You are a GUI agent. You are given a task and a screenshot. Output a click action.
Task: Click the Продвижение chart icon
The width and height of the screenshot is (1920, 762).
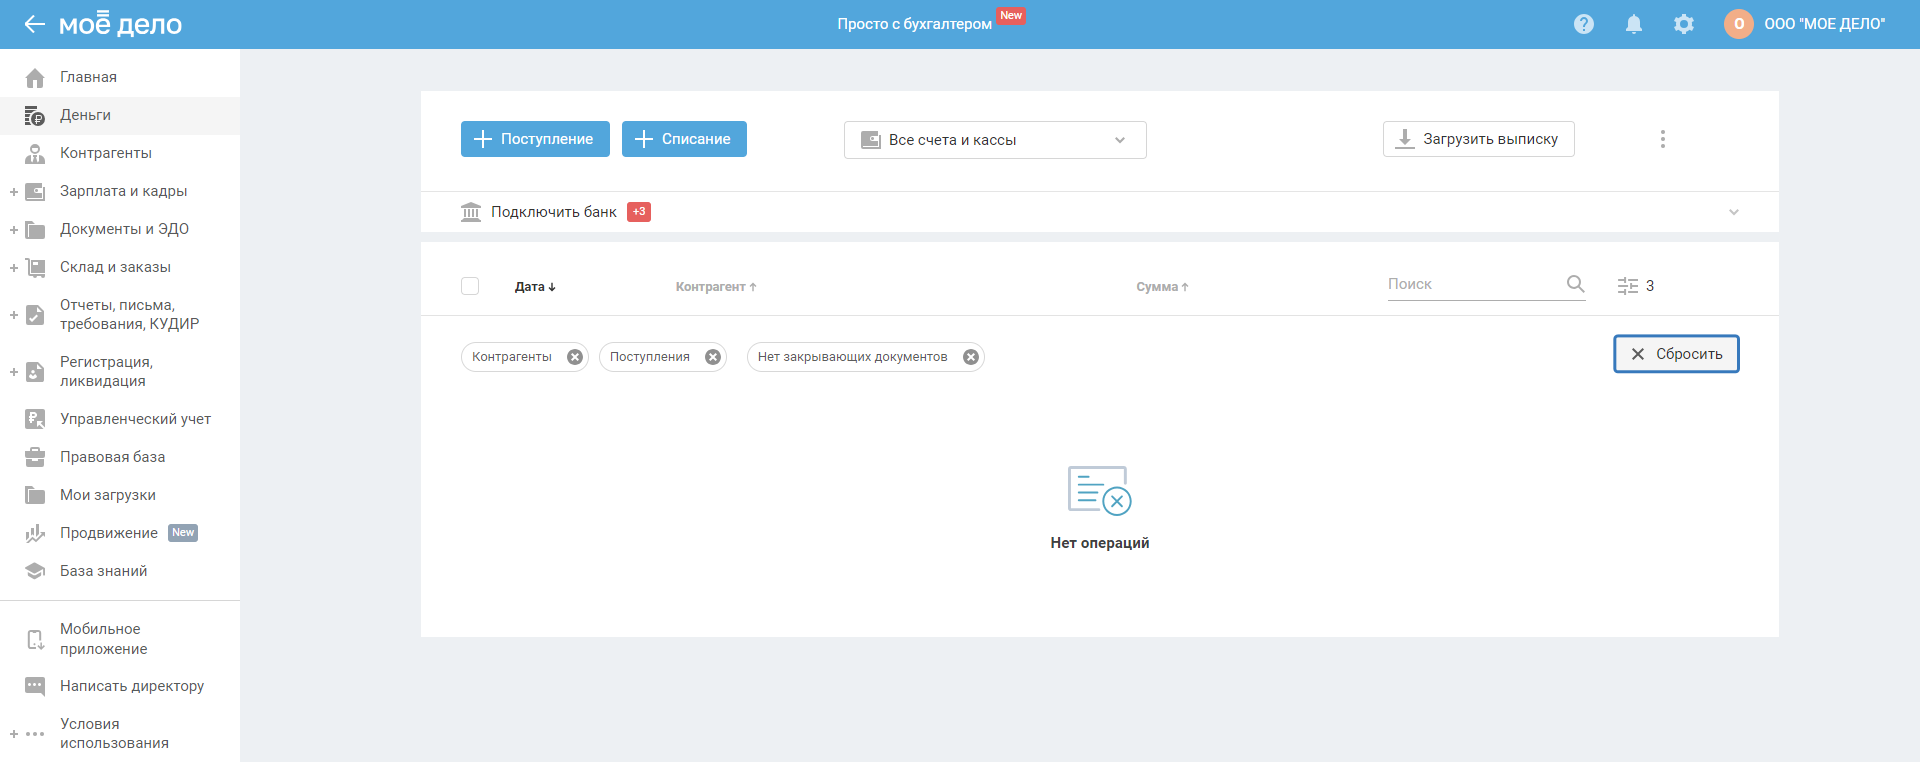35,533
